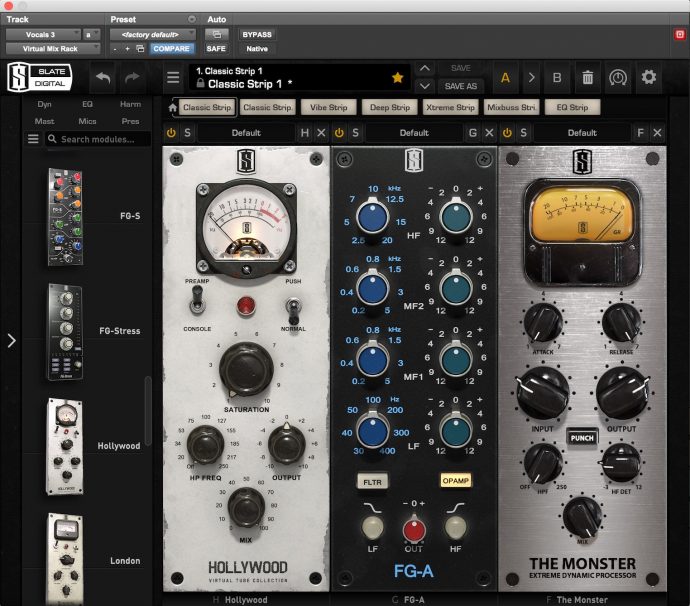The image size is (690, 606).
Task: Open settings gear icon
Action: [649, 77]
